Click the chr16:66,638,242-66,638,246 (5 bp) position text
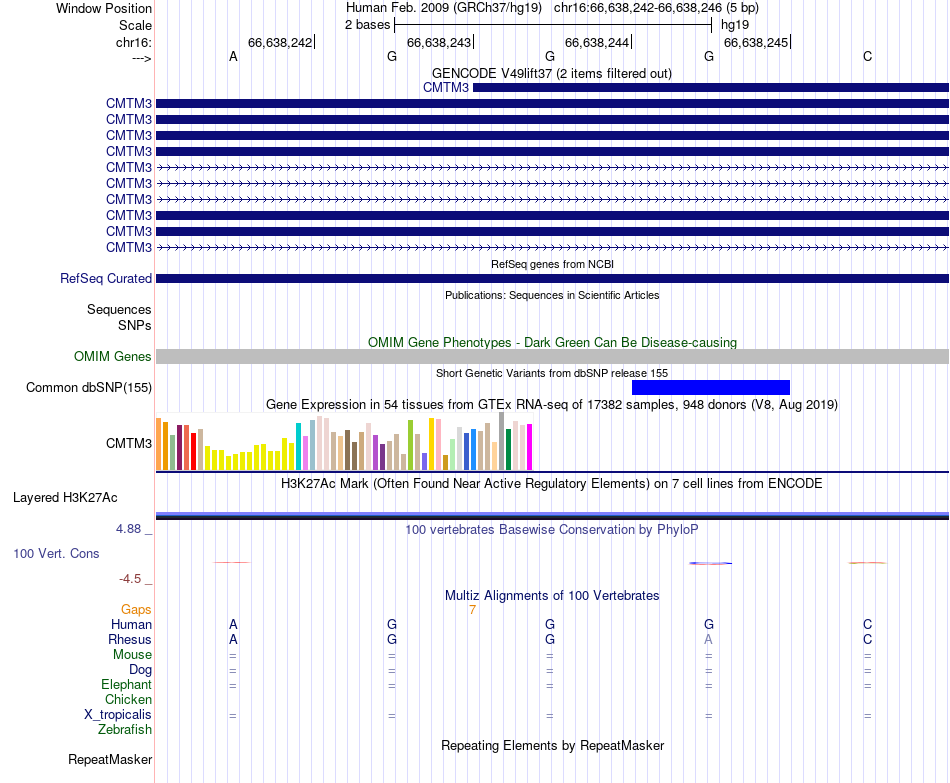 (656, 8)
